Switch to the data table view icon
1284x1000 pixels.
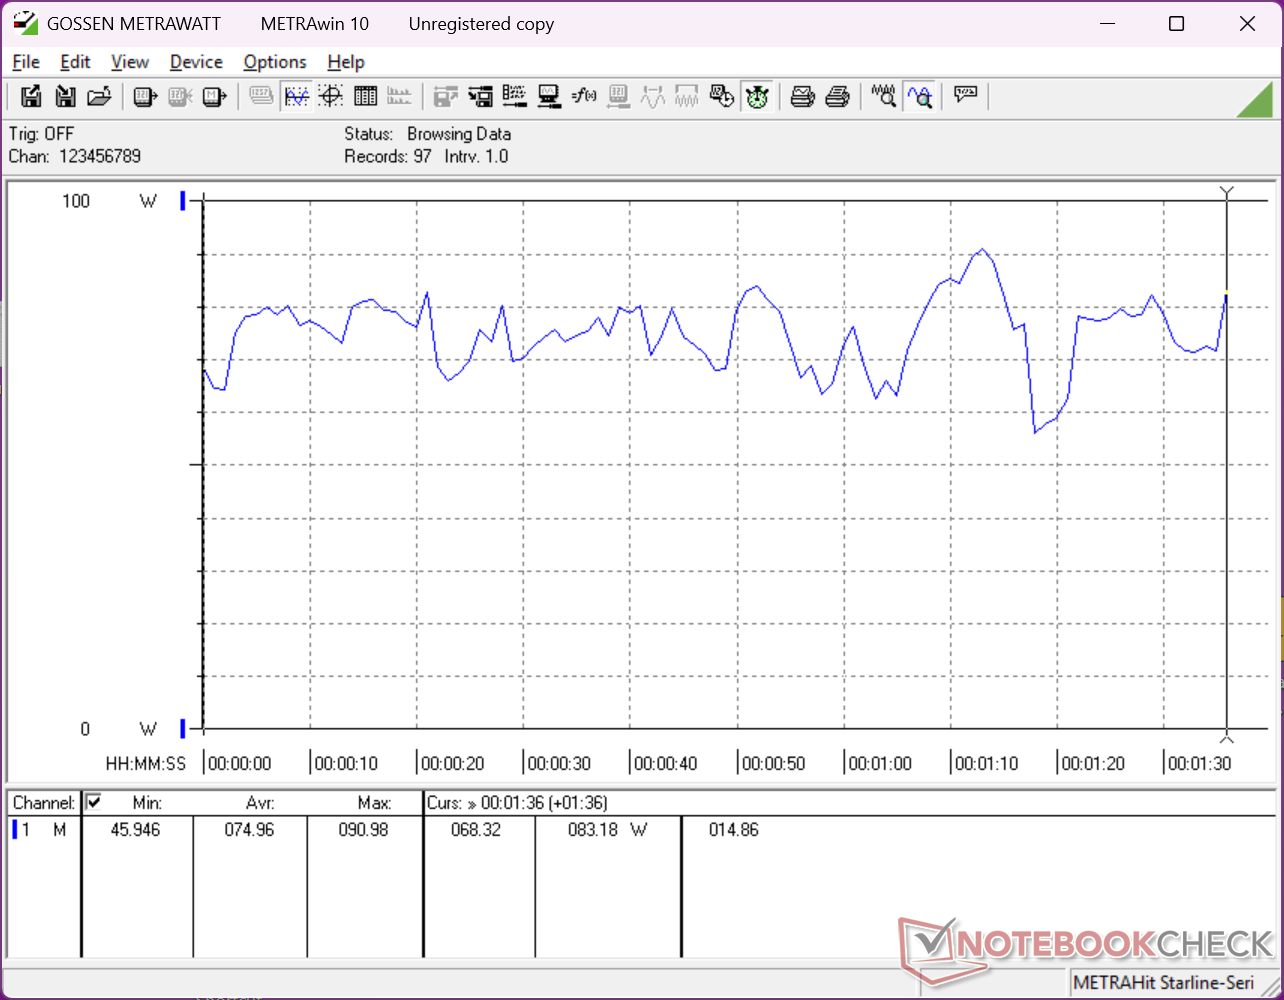click(x=365, y=96)
